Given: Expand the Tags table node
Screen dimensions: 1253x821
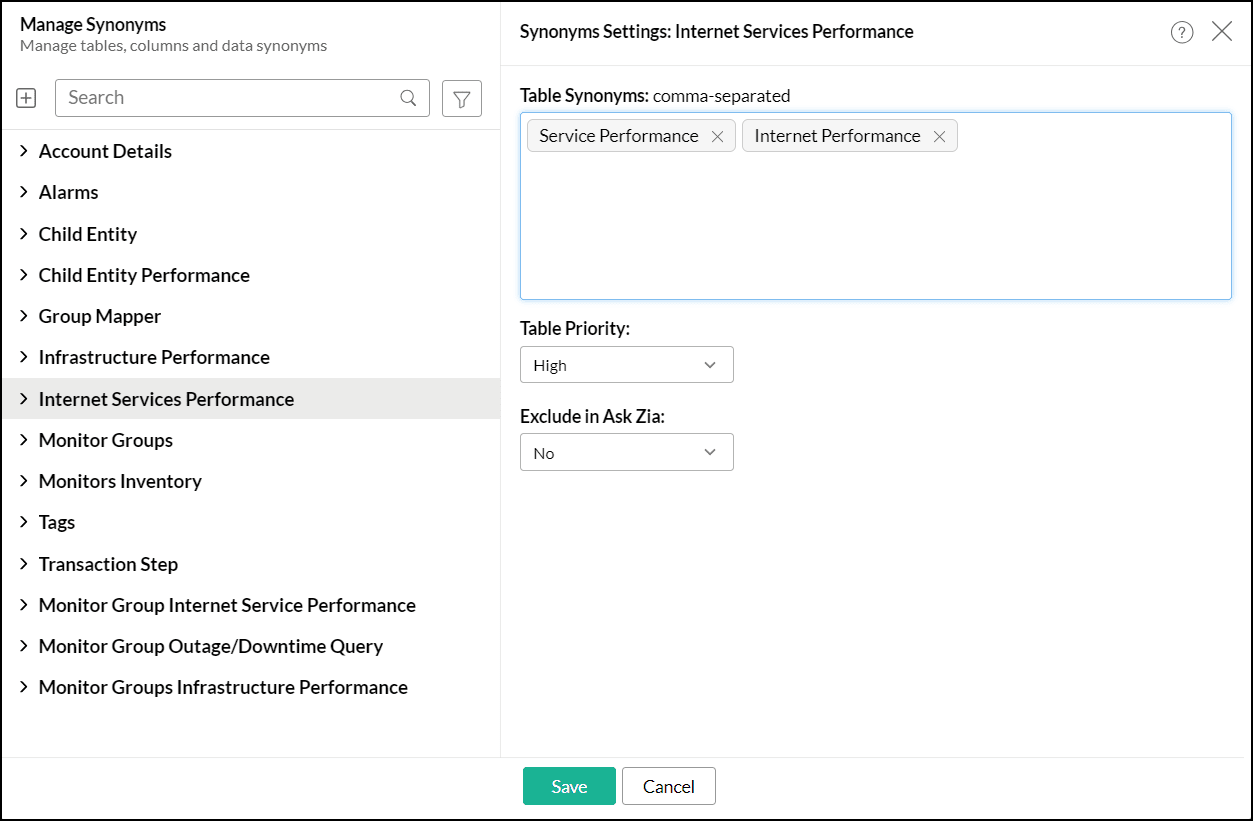Looking at the screenshot, I should tap(24, 522).
